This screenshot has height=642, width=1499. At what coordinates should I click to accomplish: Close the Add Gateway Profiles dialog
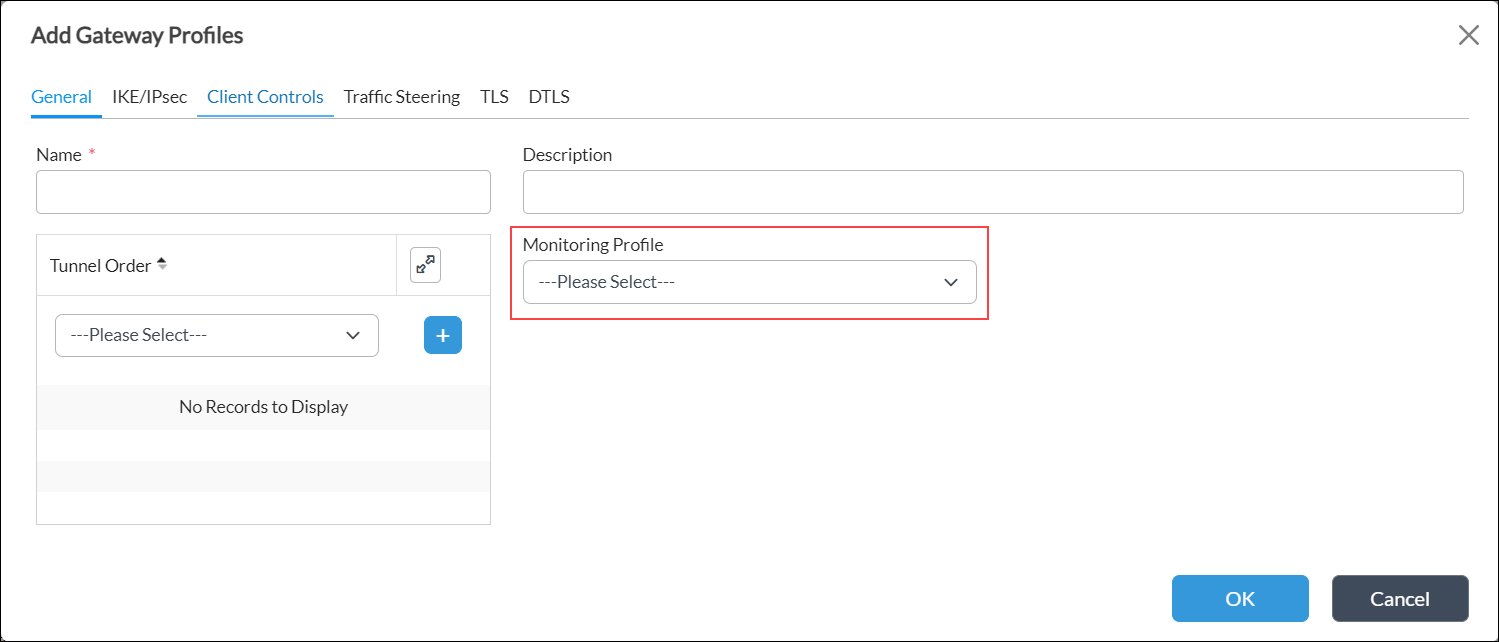(1468, 36)
